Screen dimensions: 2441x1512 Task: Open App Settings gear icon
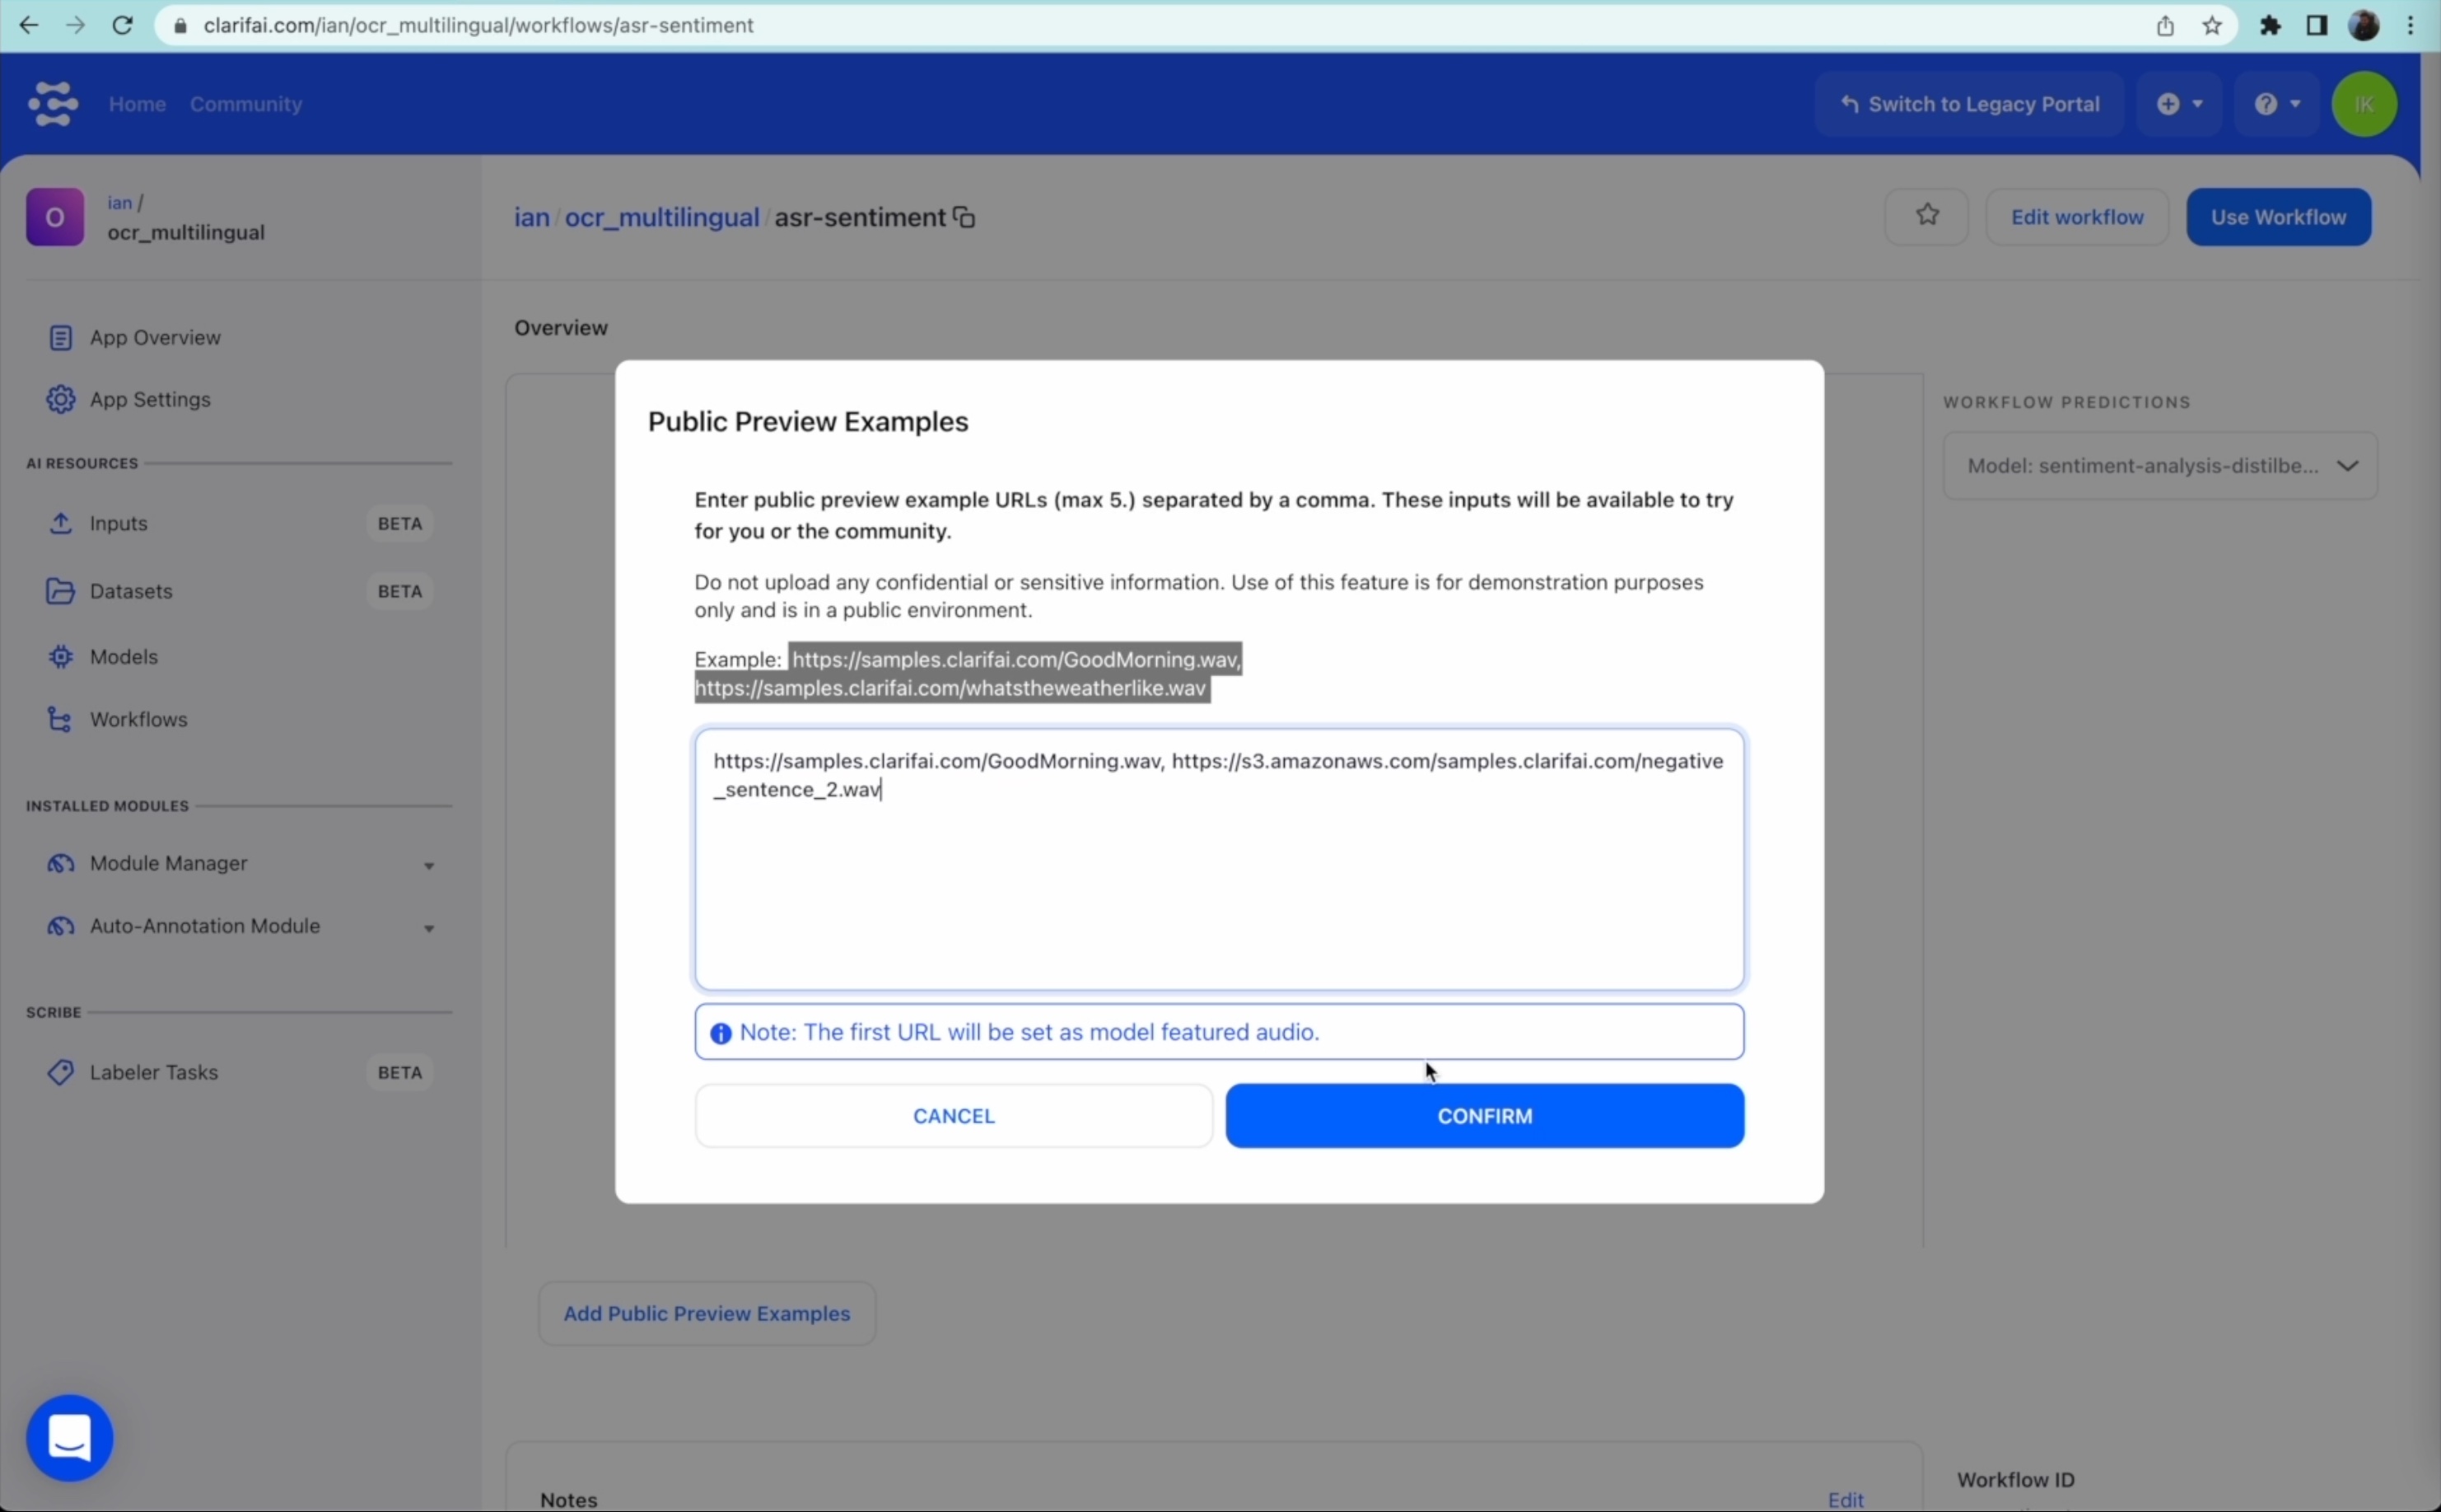(60, 399)
